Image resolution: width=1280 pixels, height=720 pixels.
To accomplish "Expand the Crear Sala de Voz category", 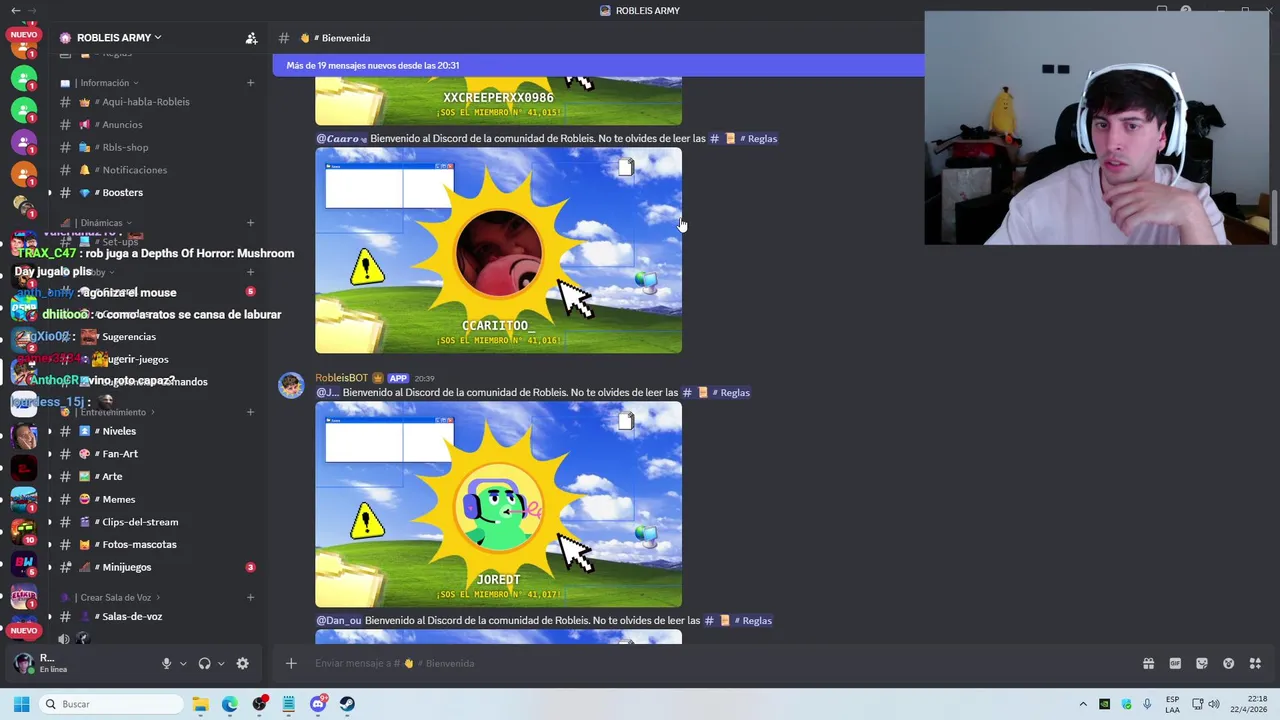I will (x=115, y=597).
